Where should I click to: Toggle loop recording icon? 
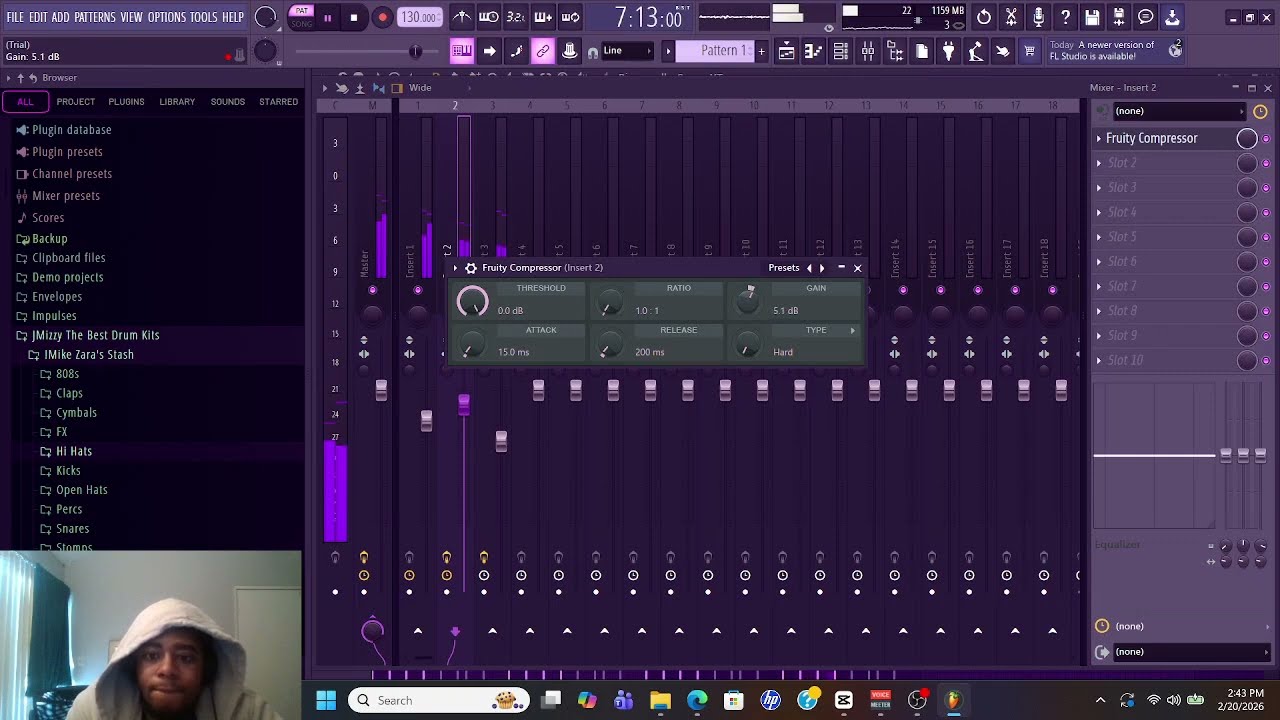point(570,17)
